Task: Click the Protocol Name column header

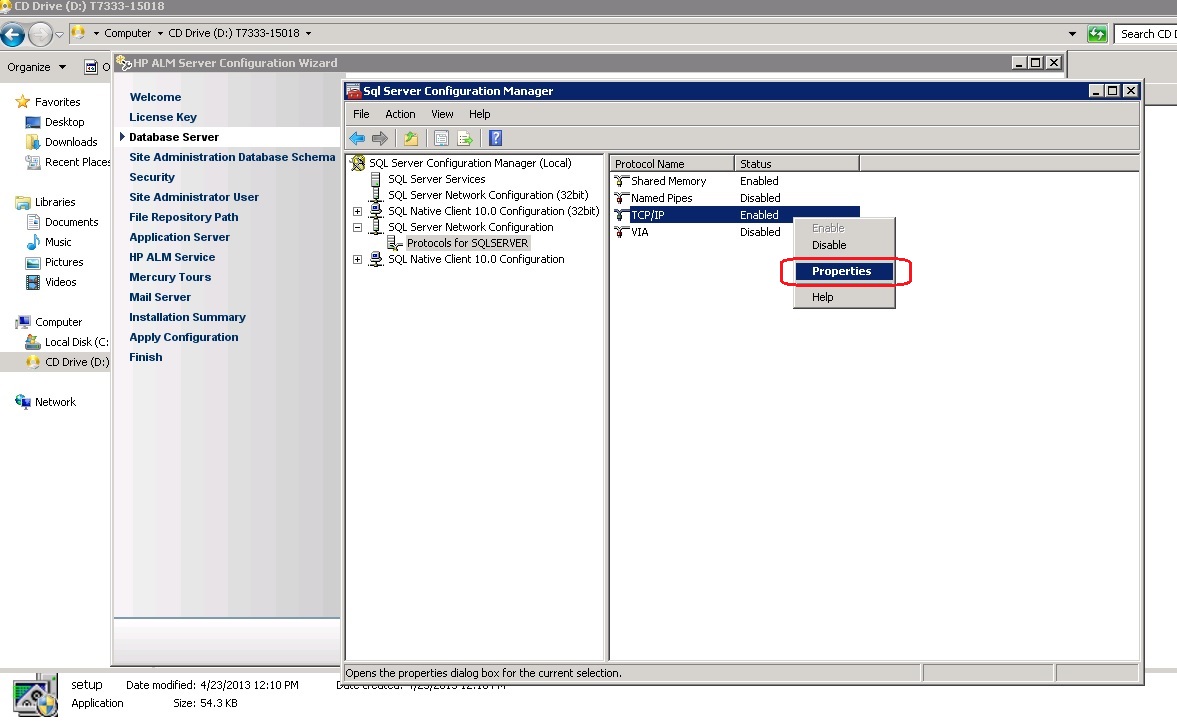Action: [672, 164]
